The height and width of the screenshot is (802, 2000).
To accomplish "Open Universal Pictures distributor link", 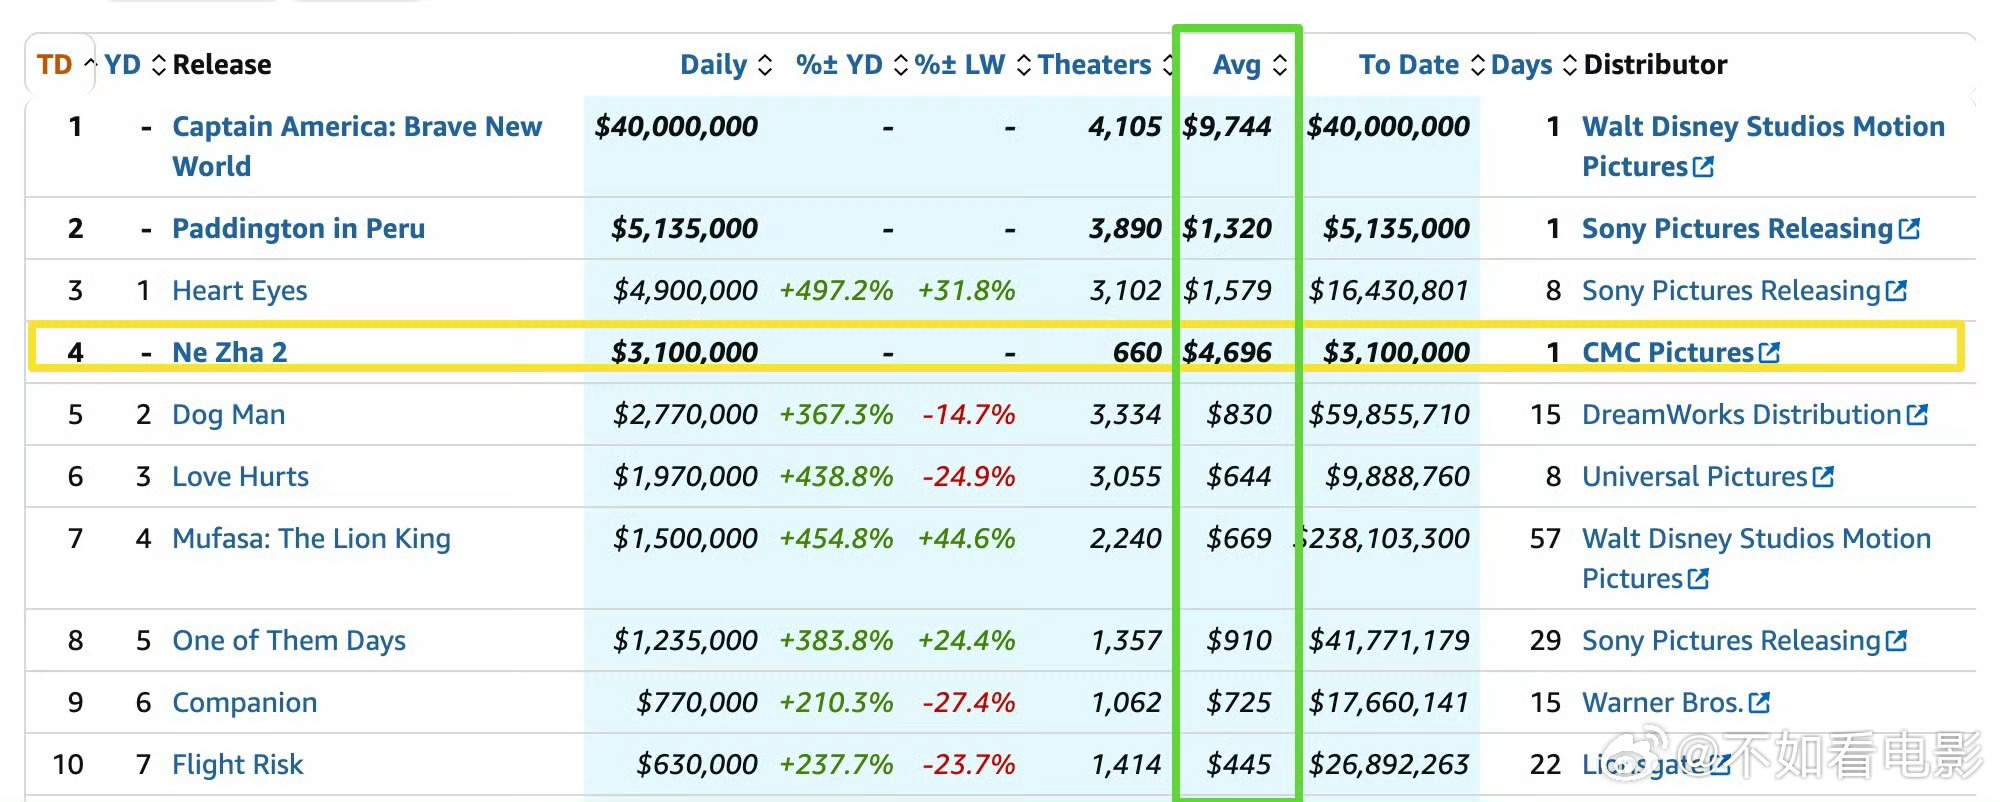I will [x=1695, y=477].
